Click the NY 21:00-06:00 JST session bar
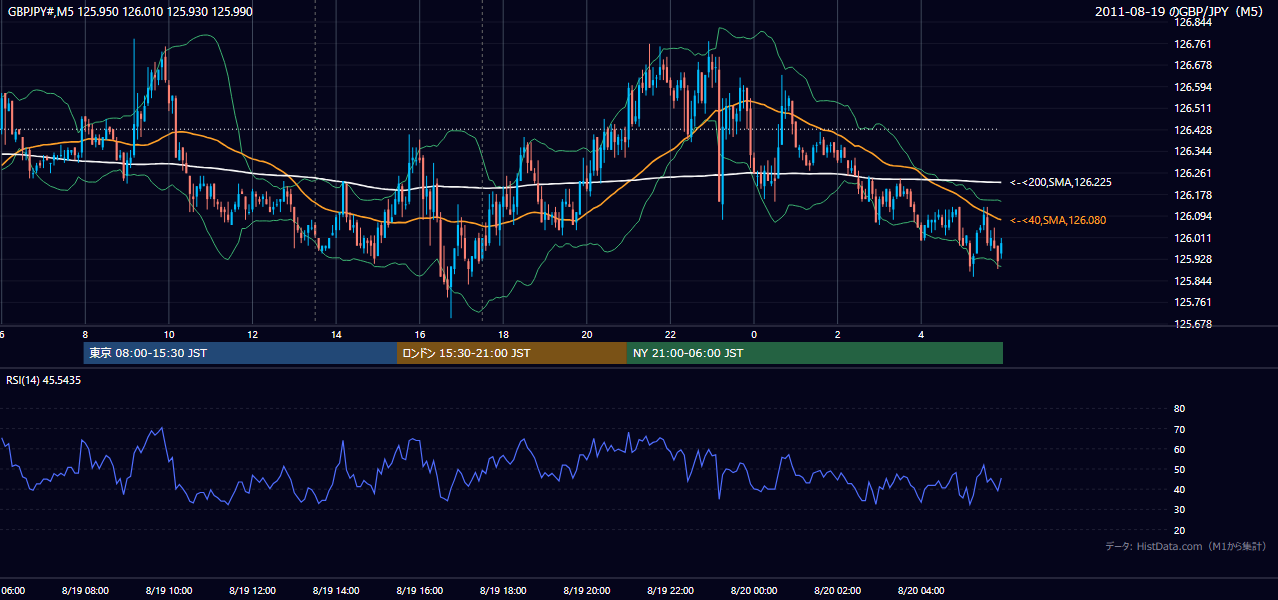Viewport: 1278px width, 600px height. pyautogui.click(x=815, y=353)
